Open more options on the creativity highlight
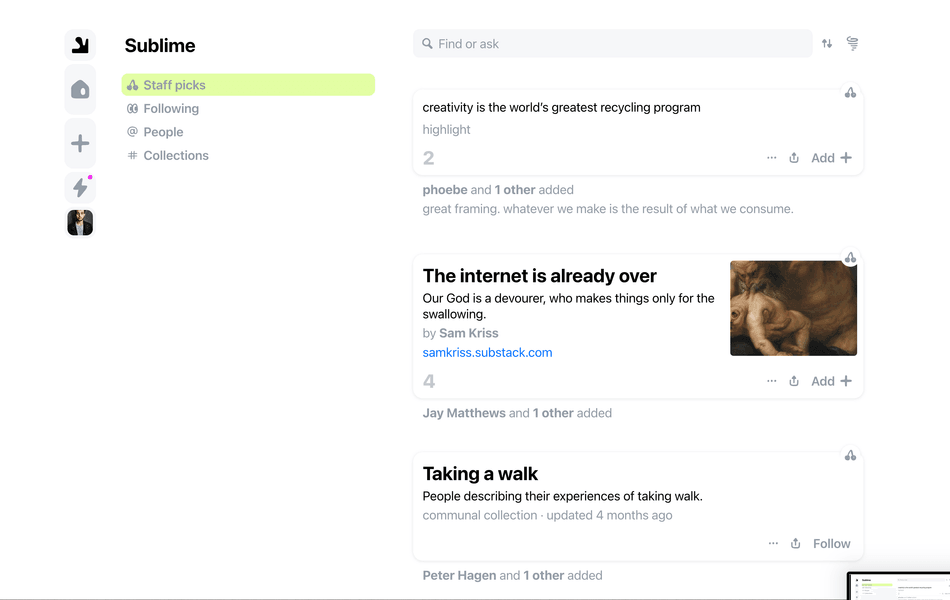 pos(771,158)
